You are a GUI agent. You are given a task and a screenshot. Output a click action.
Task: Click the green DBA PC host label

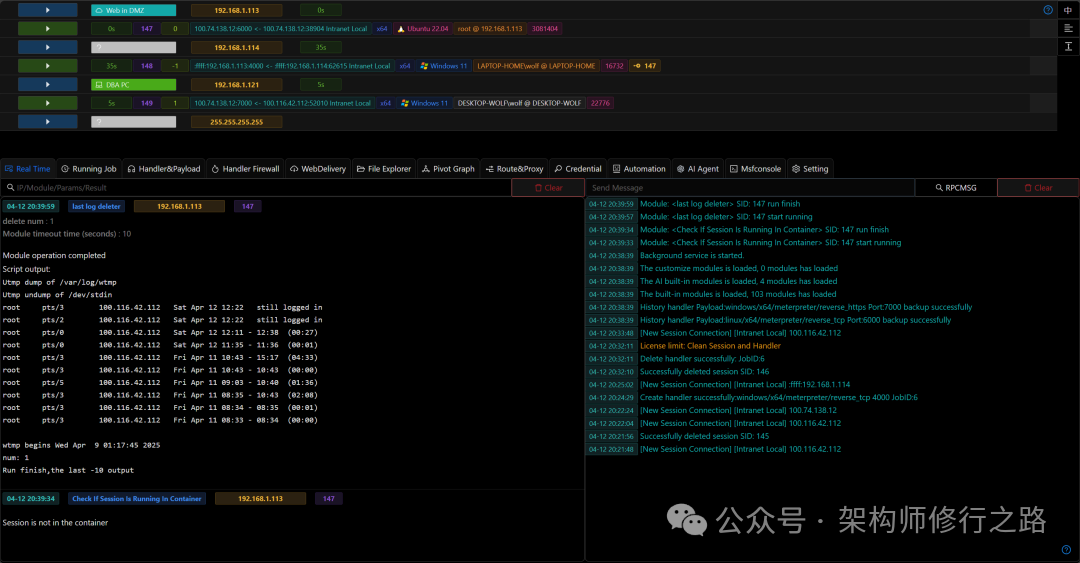pyautogui.click(x=133, y=85)
